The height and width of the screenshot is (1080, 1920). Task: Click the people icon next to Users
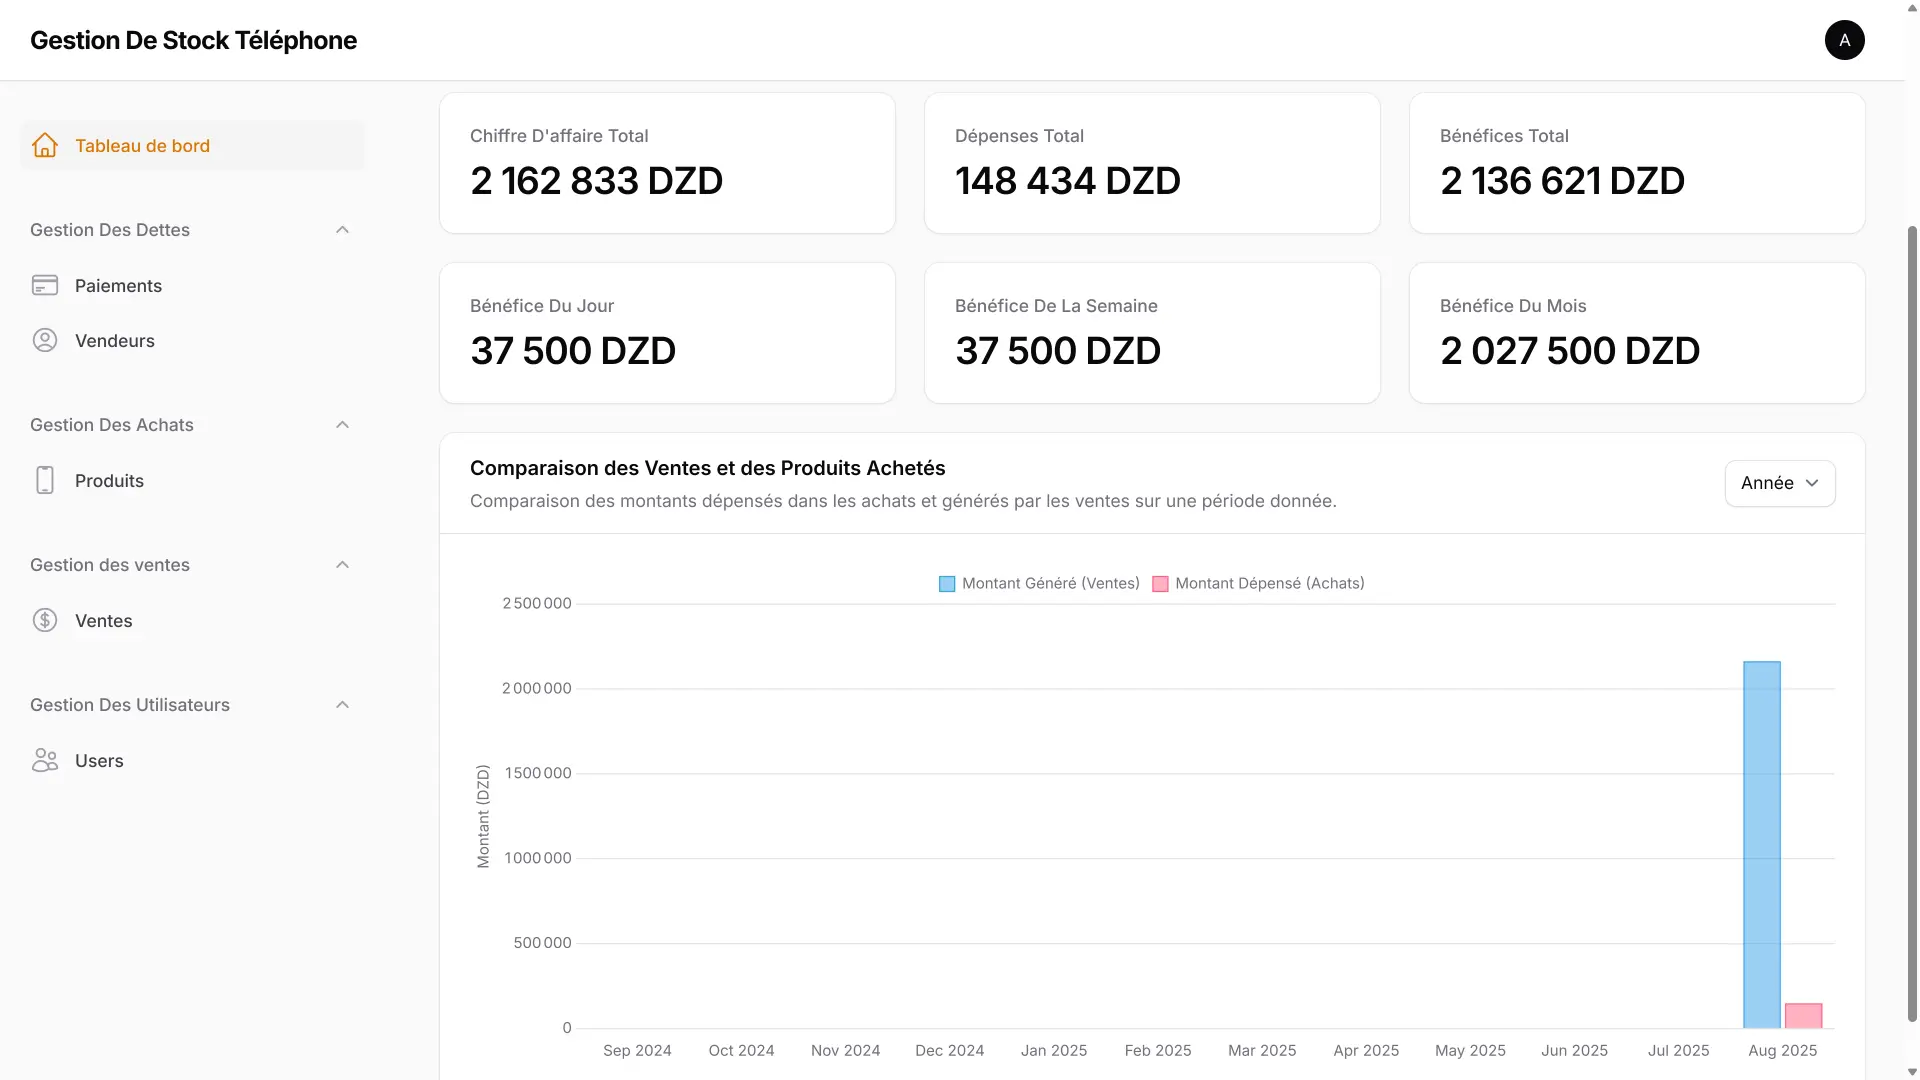[x=45, y=761]
